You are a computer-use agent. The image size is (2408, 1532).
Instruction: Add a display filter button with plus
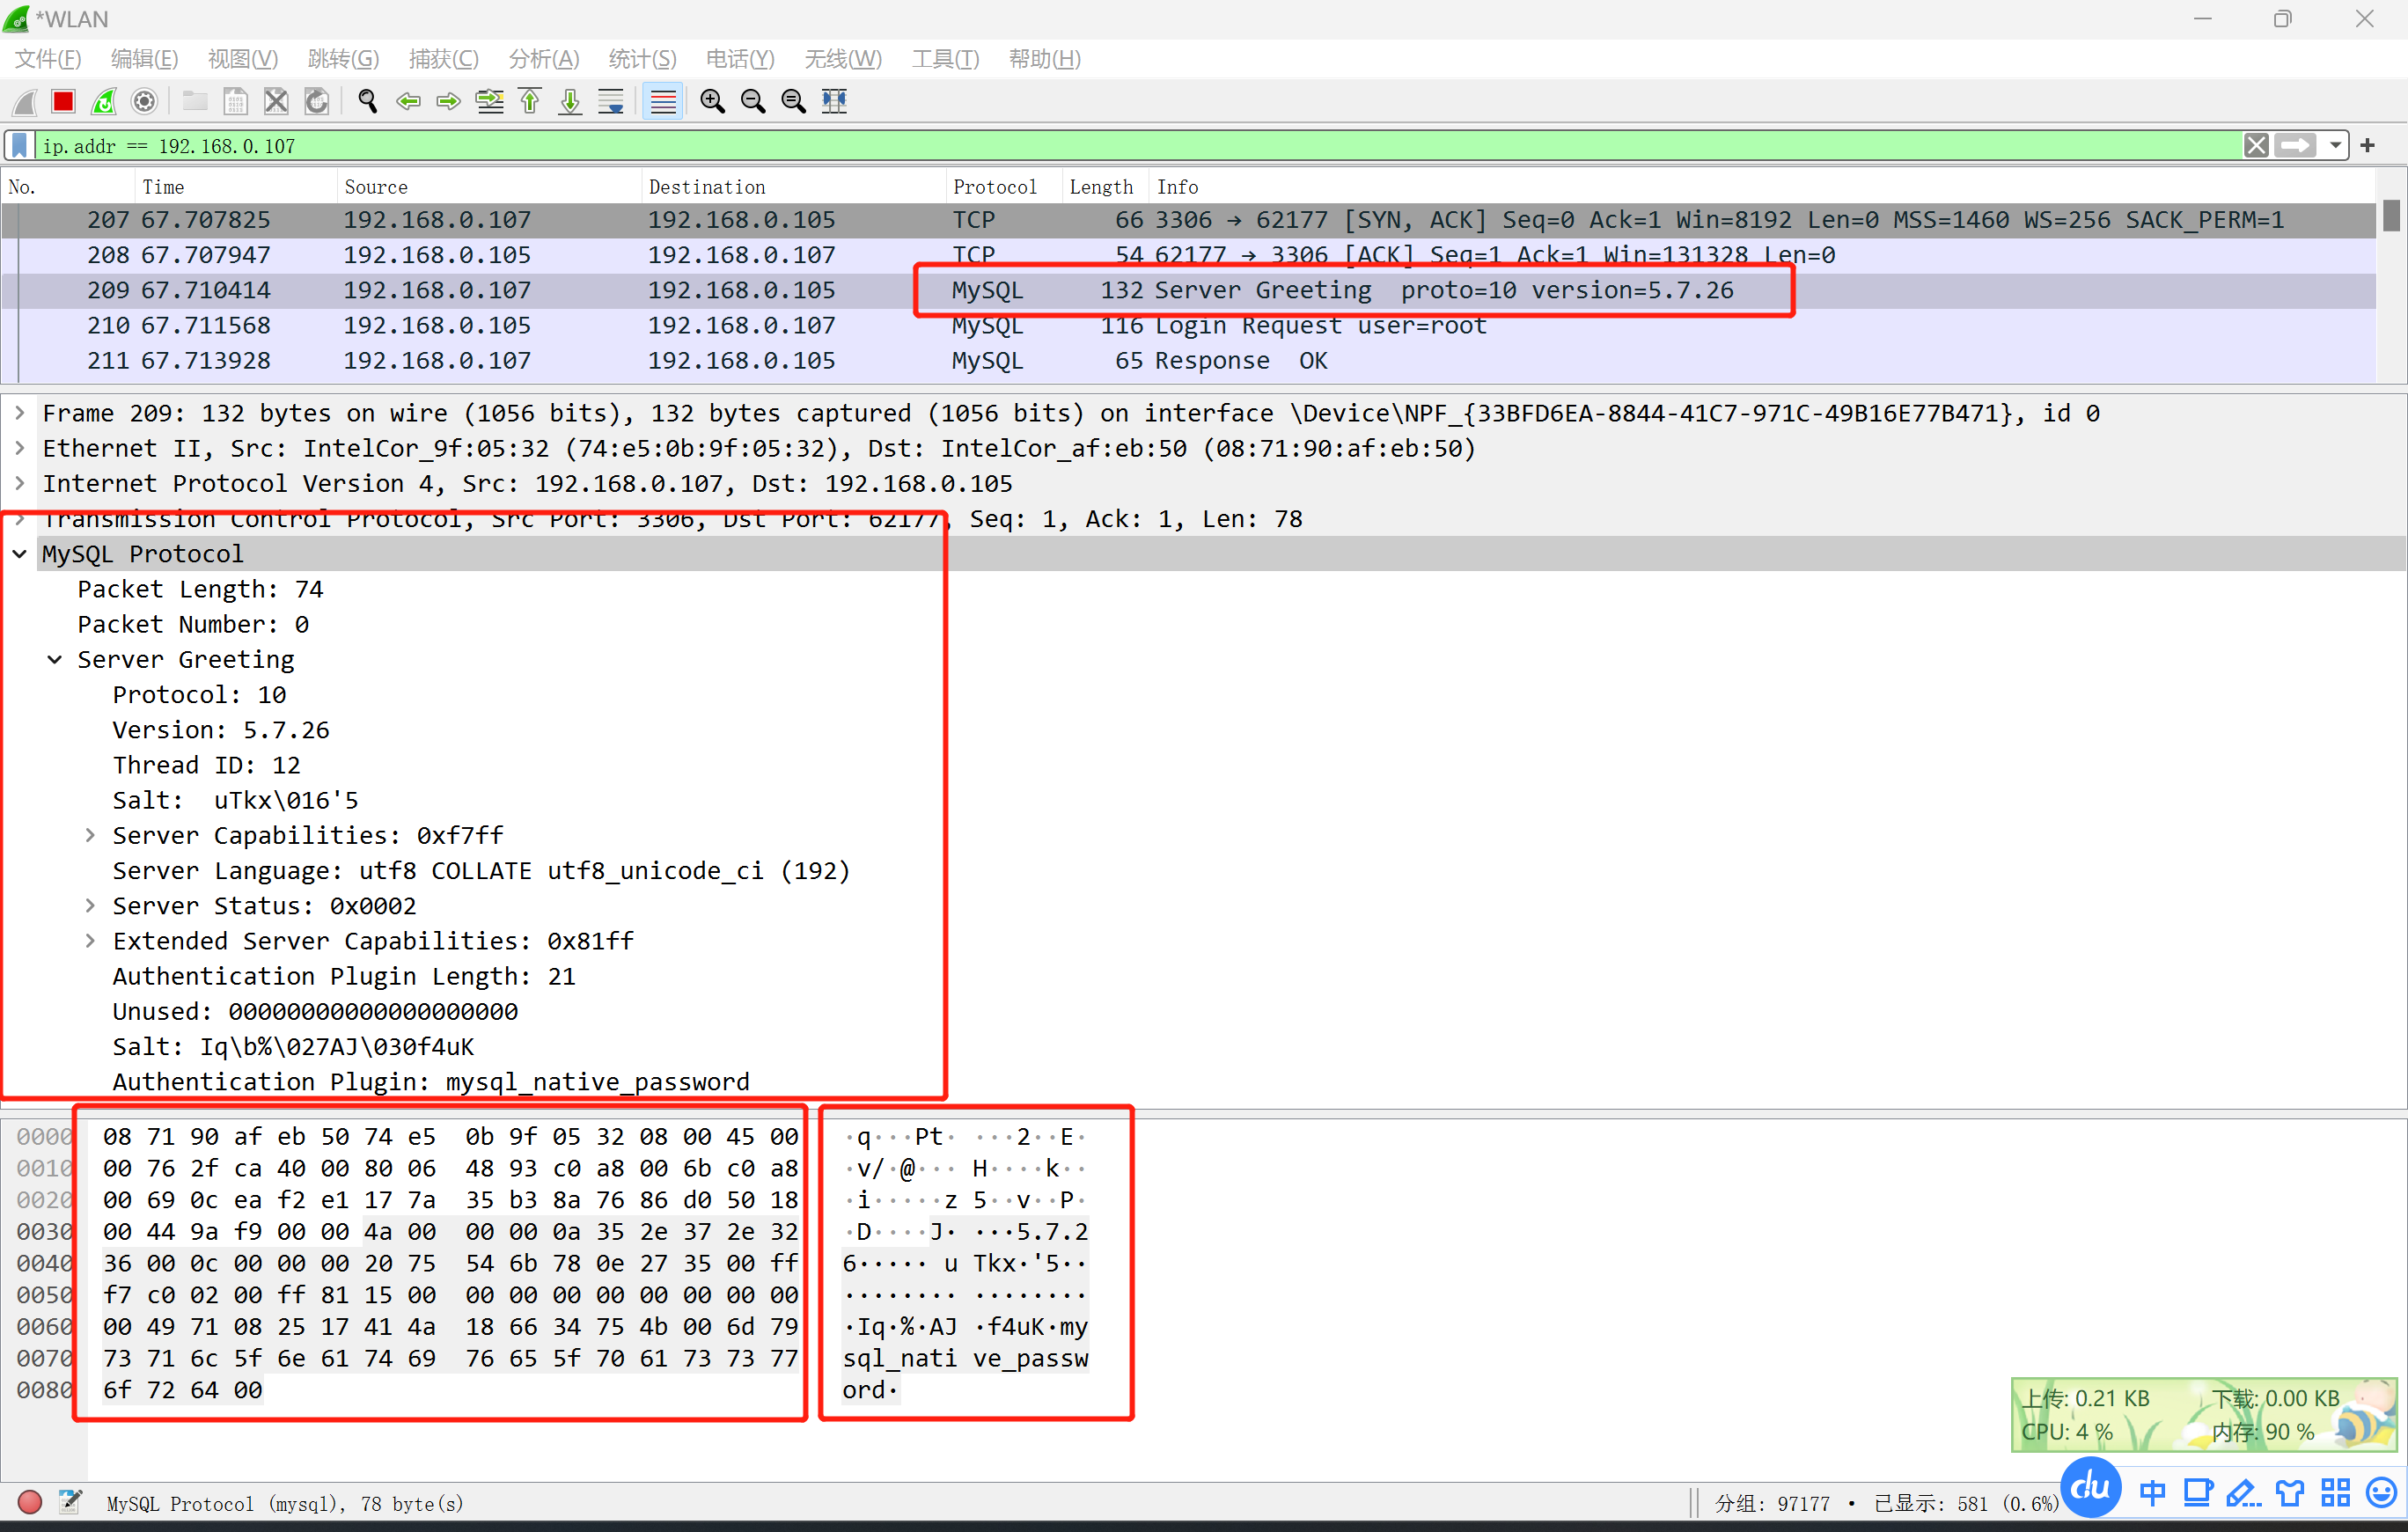pyautogui.click(x=2367, y=146)
